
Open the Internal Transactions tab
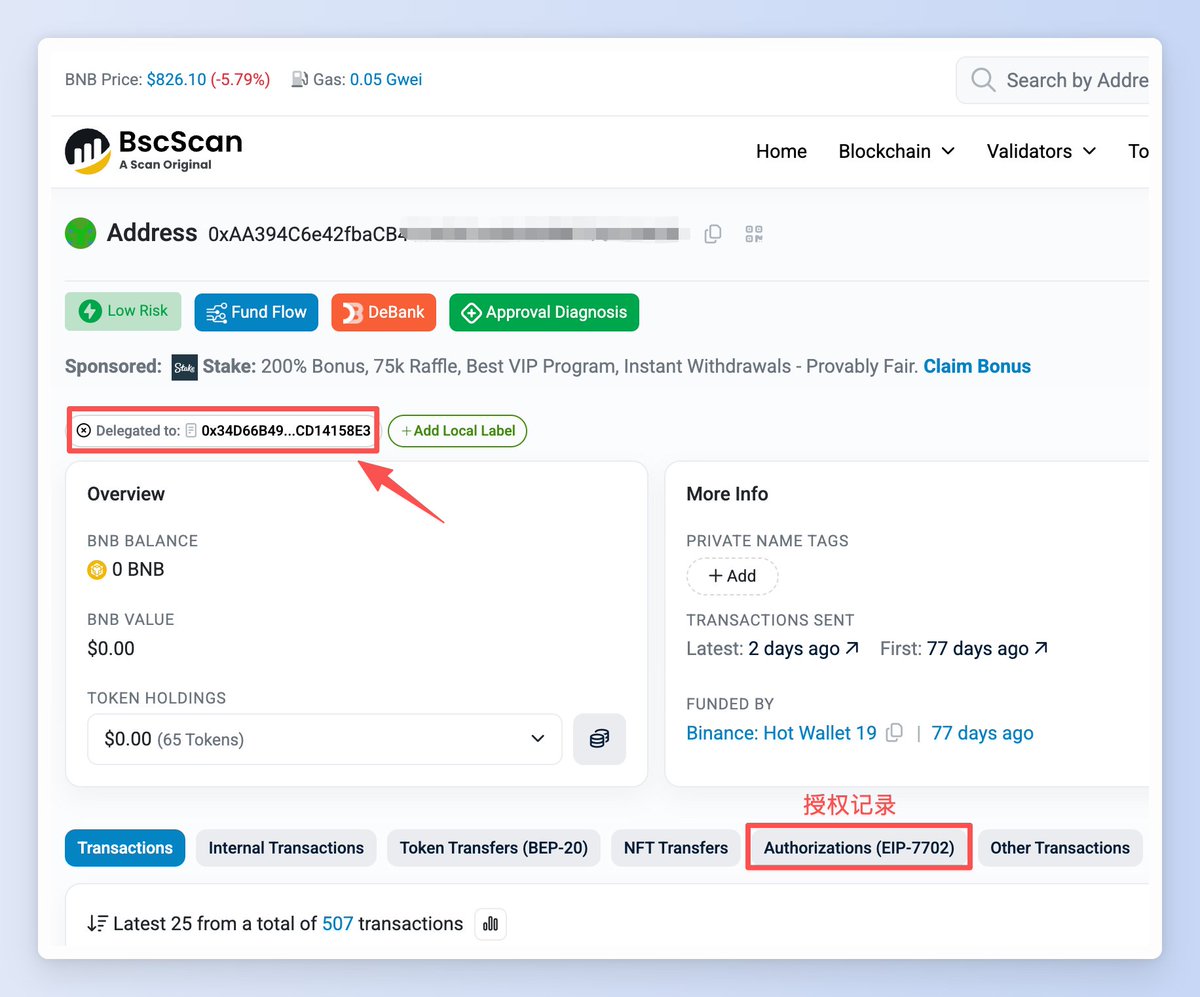coord(286,848)
